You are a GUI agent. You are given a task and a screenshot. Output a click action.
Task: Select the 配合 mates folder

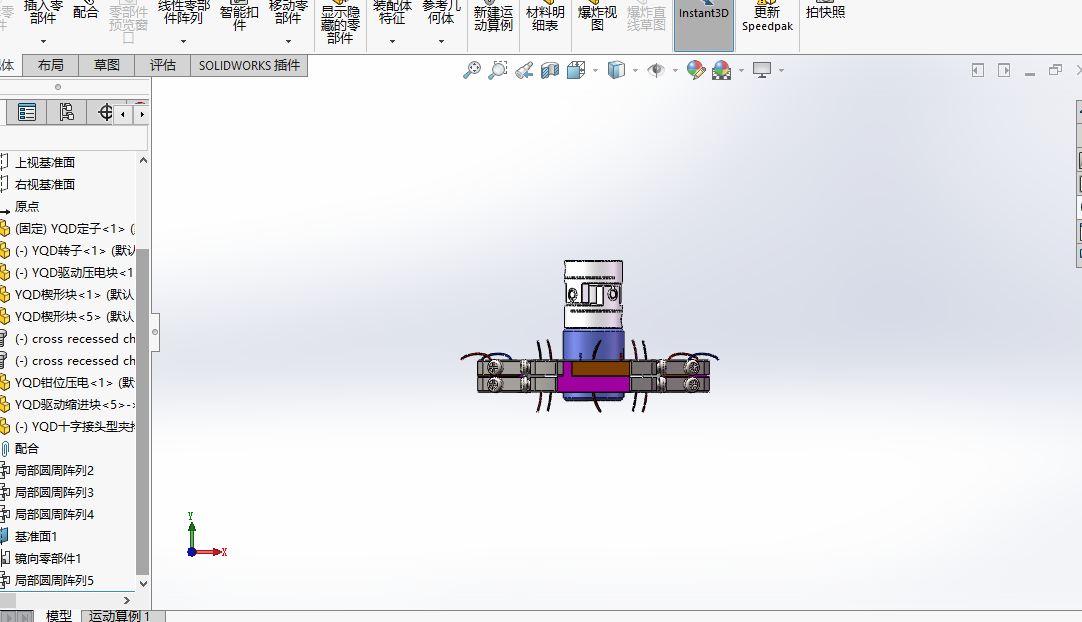point(27,449)
